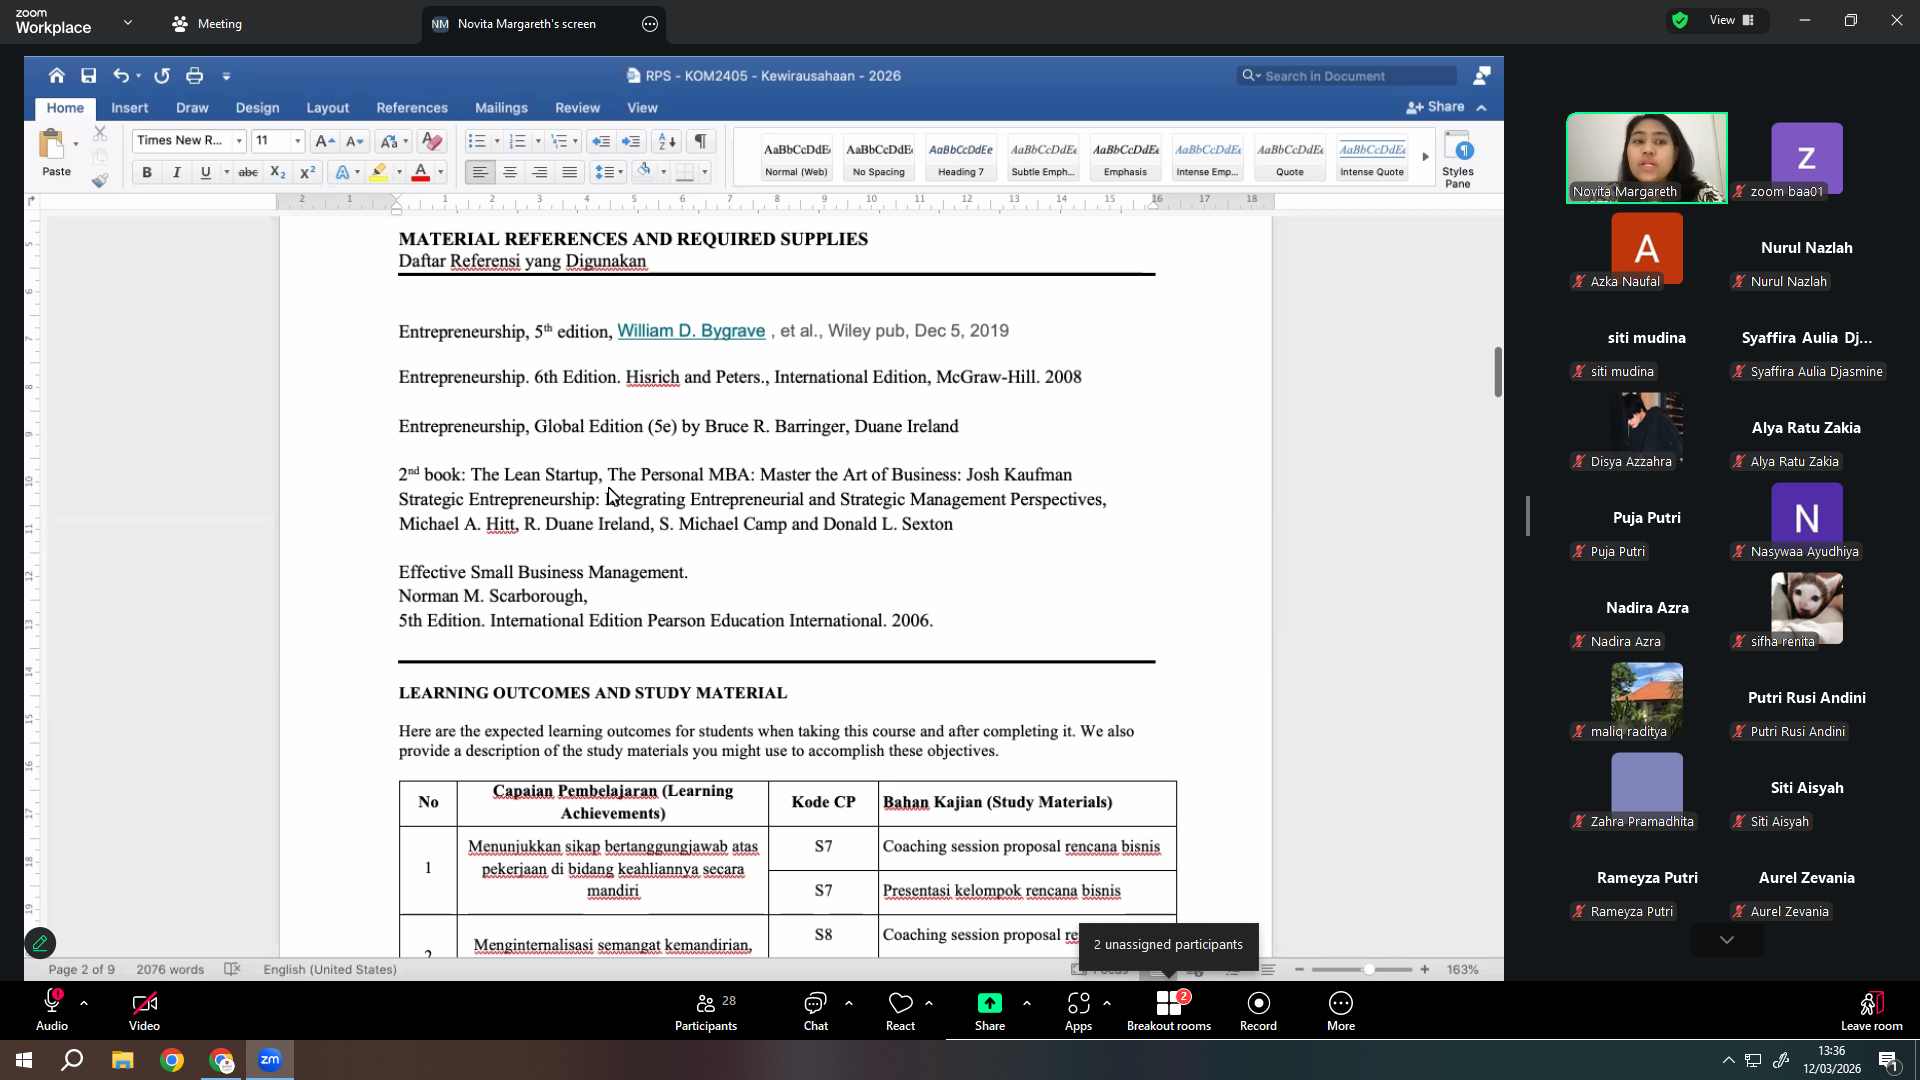Click the Print icon
Screen dimensions: 1920x1080
(194, 76)
